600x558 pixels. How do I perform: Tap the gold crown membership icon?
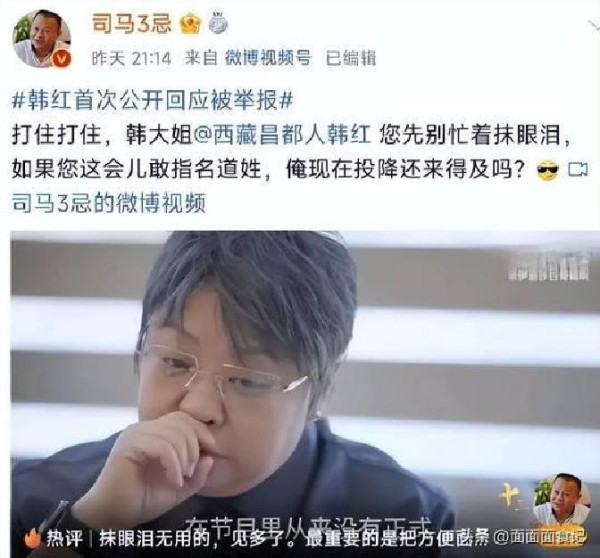(x=191, y=24)
